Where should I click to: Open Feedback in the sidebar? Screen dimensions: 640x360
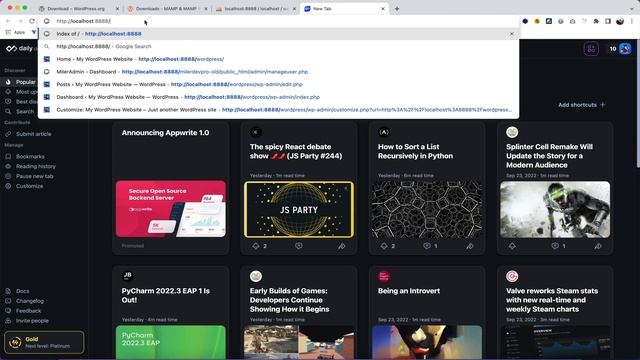coord(23,311)
